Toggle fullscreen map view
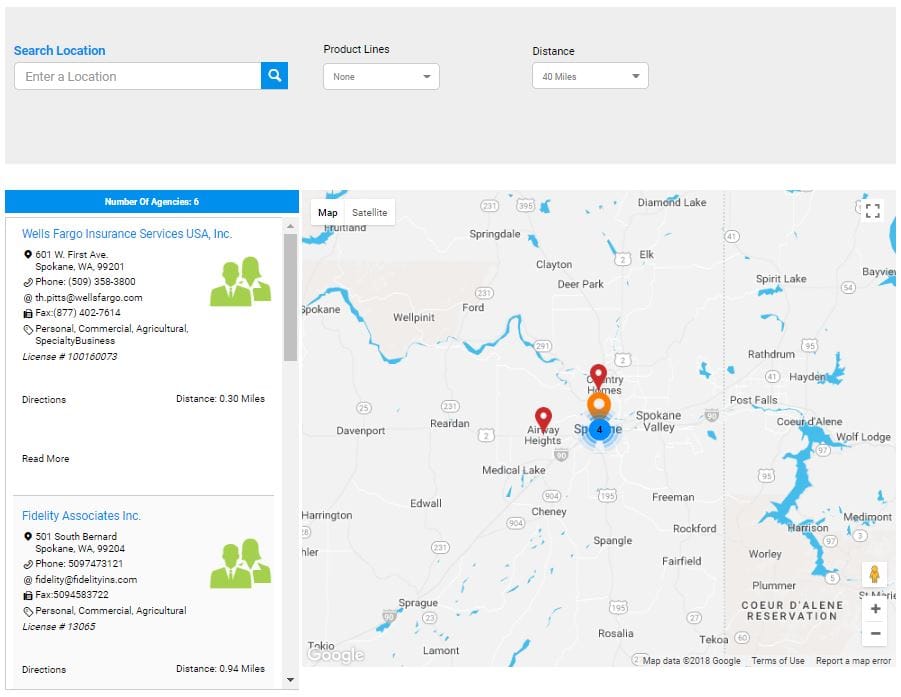 (x=872, y=211)
